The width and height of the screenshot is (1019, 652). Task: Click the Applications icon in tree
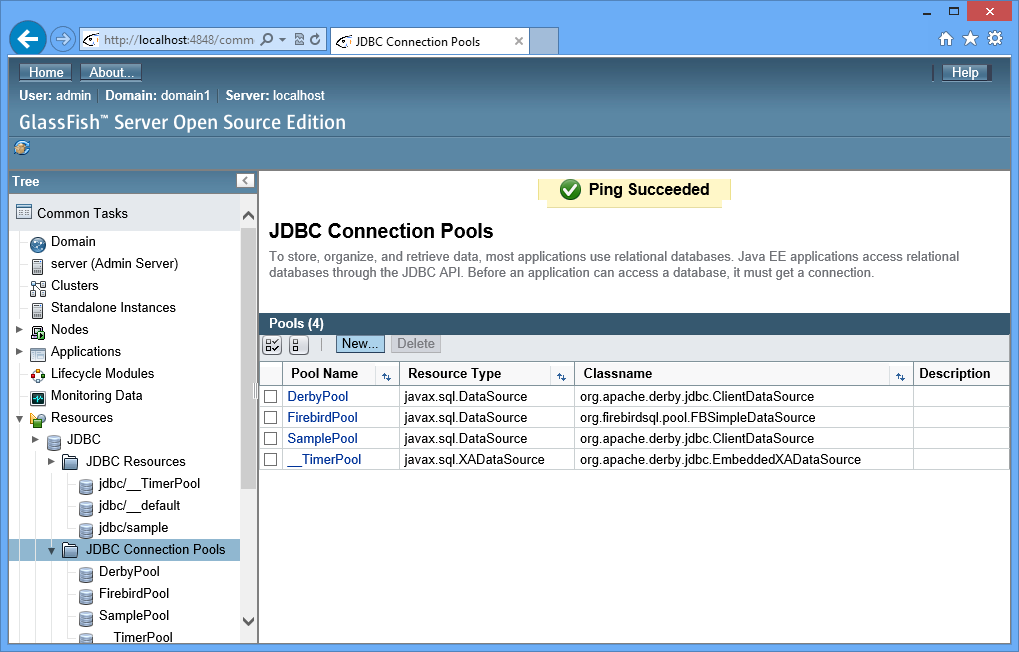tap(38, 354)
